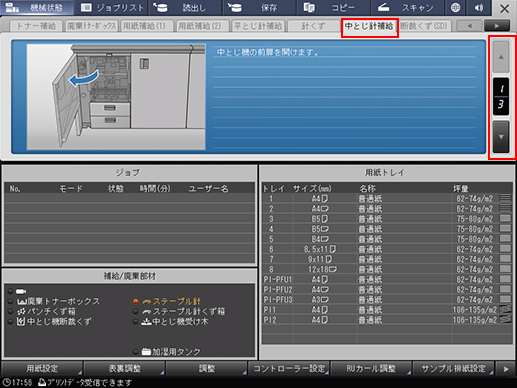Select the ステープル針 warning indicator

click(x=167, y=301)
